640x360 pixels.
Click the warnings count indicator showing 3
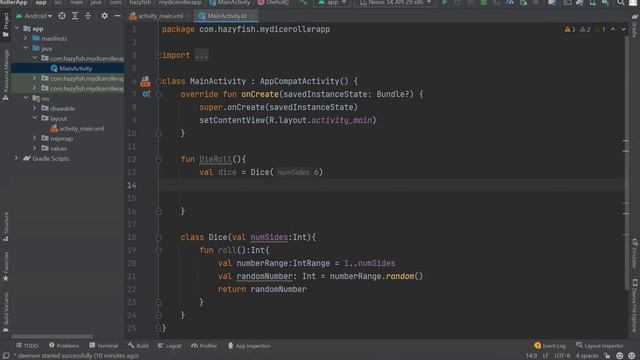[570, 29]
